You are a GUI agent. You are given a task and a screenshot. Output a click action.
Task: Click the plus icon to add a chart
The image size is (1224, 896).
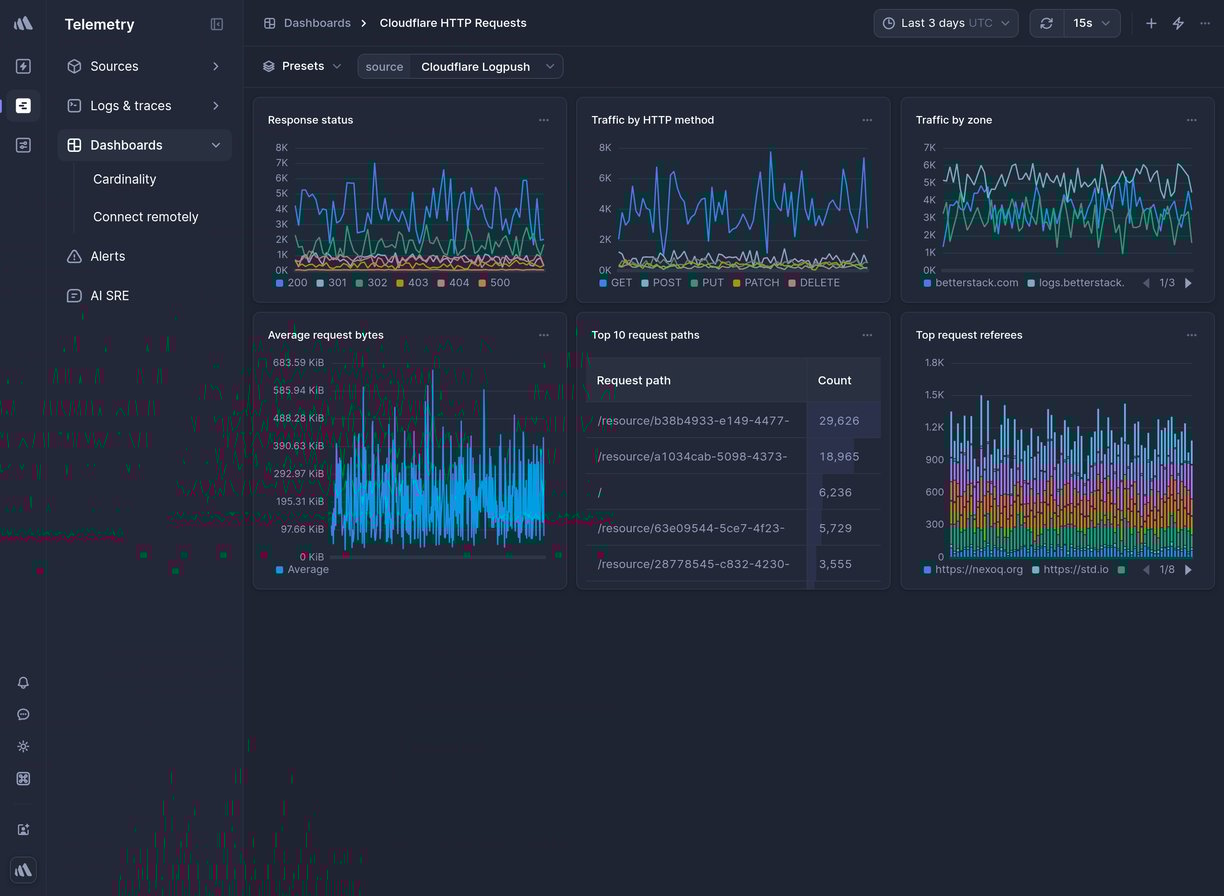1151,23
